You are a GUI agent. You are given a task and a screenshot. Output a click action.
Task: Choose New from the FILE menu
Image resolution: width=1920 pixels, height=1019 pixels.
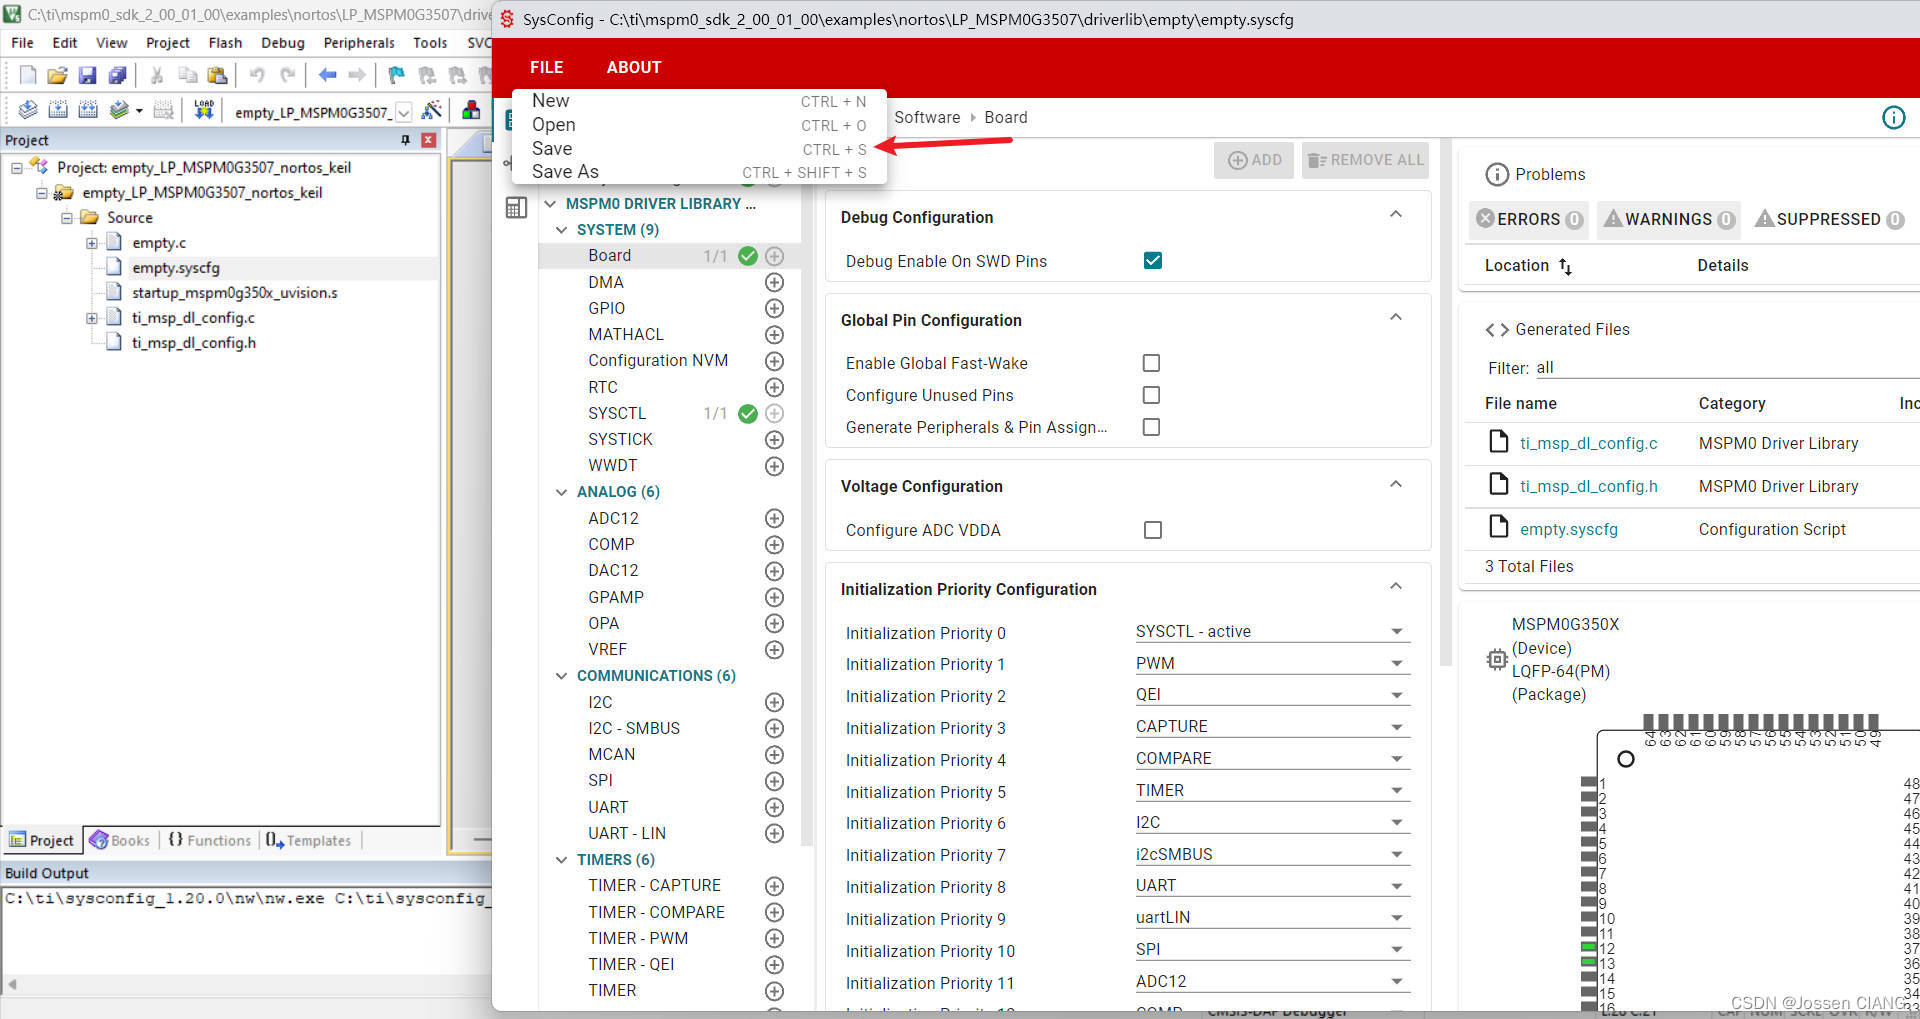(699, 101)
